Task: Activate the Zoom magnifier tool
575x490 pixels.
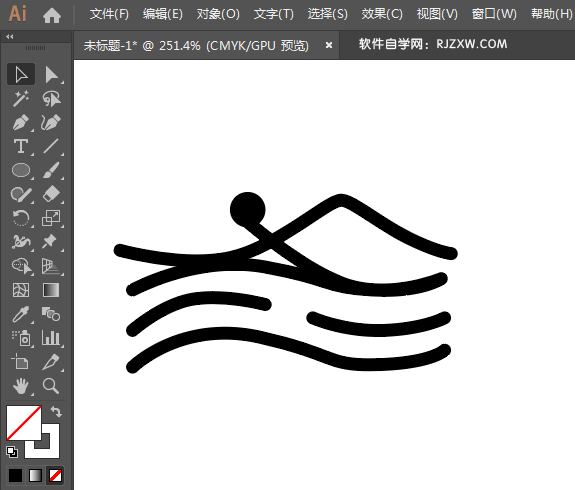Action: 51,386
